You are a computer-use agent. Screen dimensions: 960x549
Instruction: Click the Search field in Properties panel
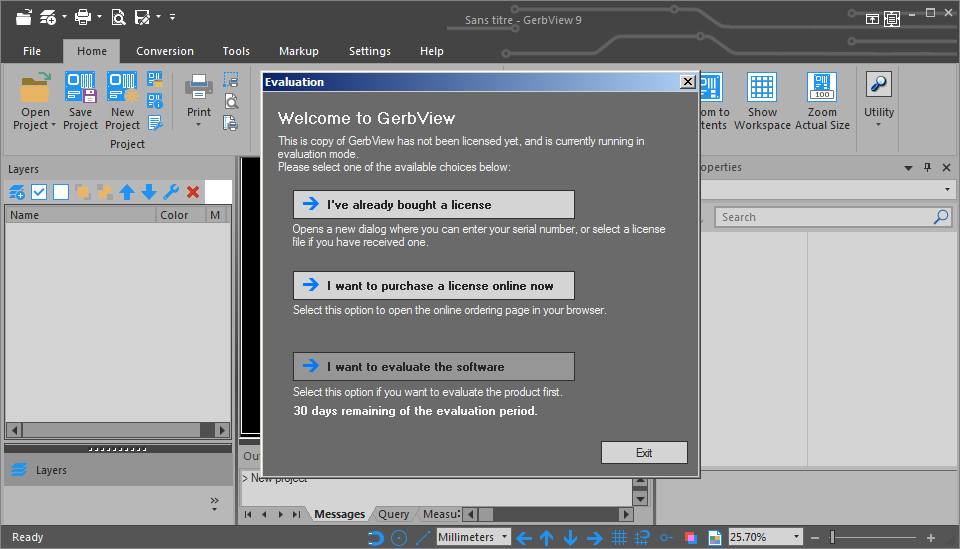[833, 217]
